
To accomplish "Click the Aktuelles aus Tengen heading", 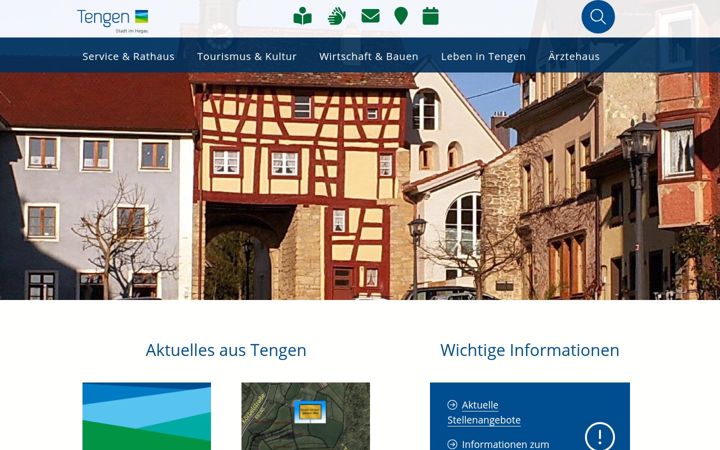I will [226, 350].
